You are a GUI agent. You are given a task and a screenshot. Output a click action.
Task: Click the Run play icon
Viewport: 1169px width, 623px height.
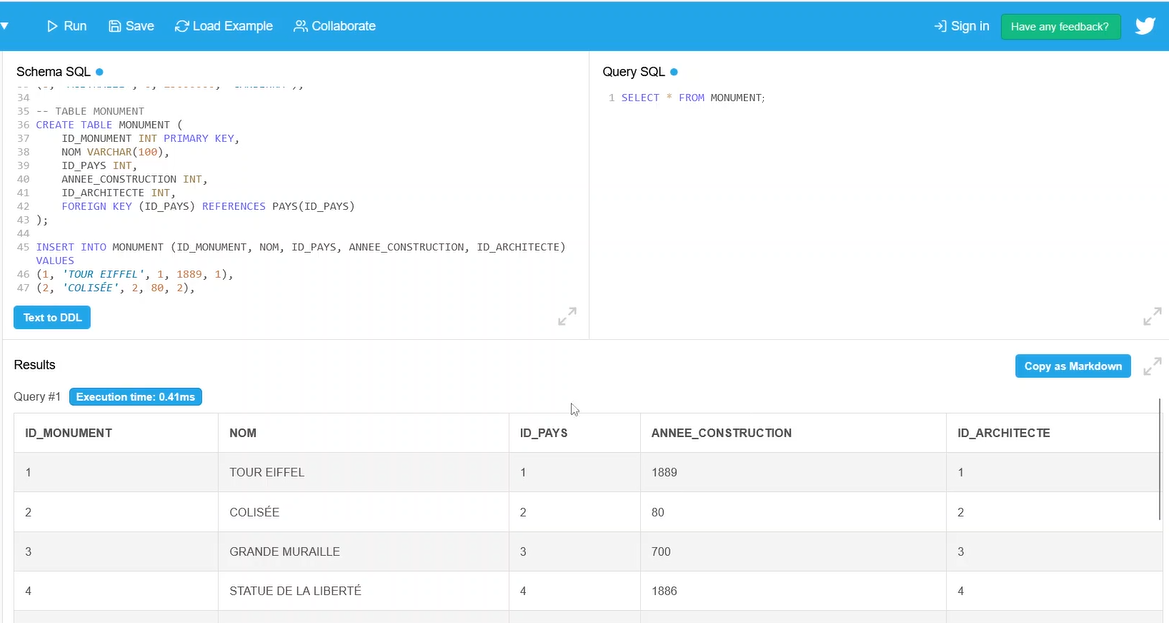point(53,26)
